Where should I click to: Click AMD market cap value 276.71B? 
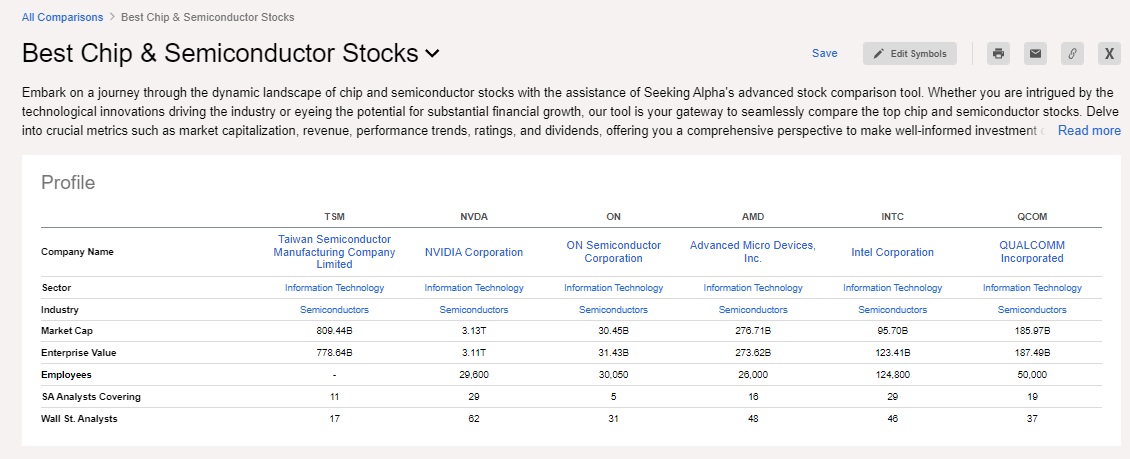[753, 331]
